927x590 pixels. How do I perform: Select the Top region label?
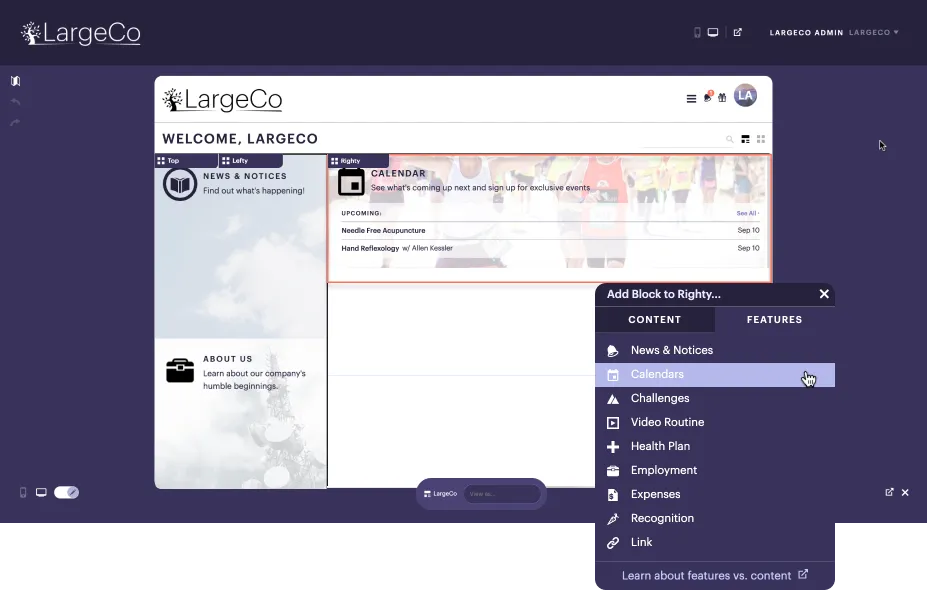(x=186, y=161)
